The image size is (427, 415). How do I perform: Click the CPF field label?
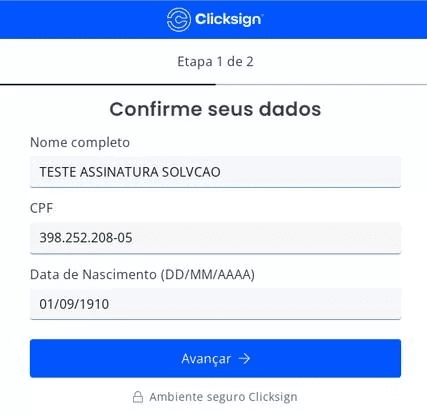(x=42, y=208)
